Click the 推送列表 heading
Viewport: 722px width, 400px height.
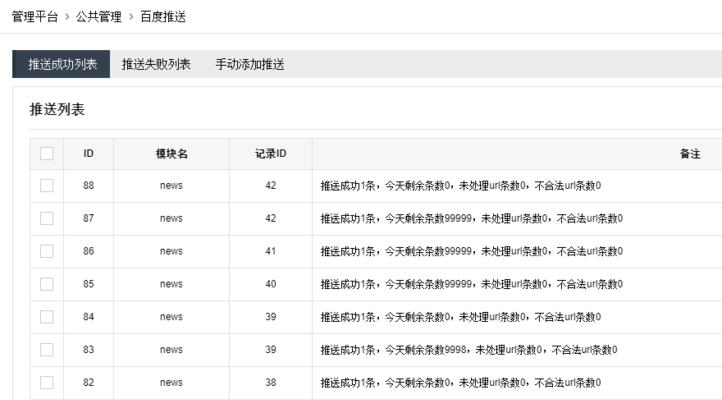(x=57, y=109)
